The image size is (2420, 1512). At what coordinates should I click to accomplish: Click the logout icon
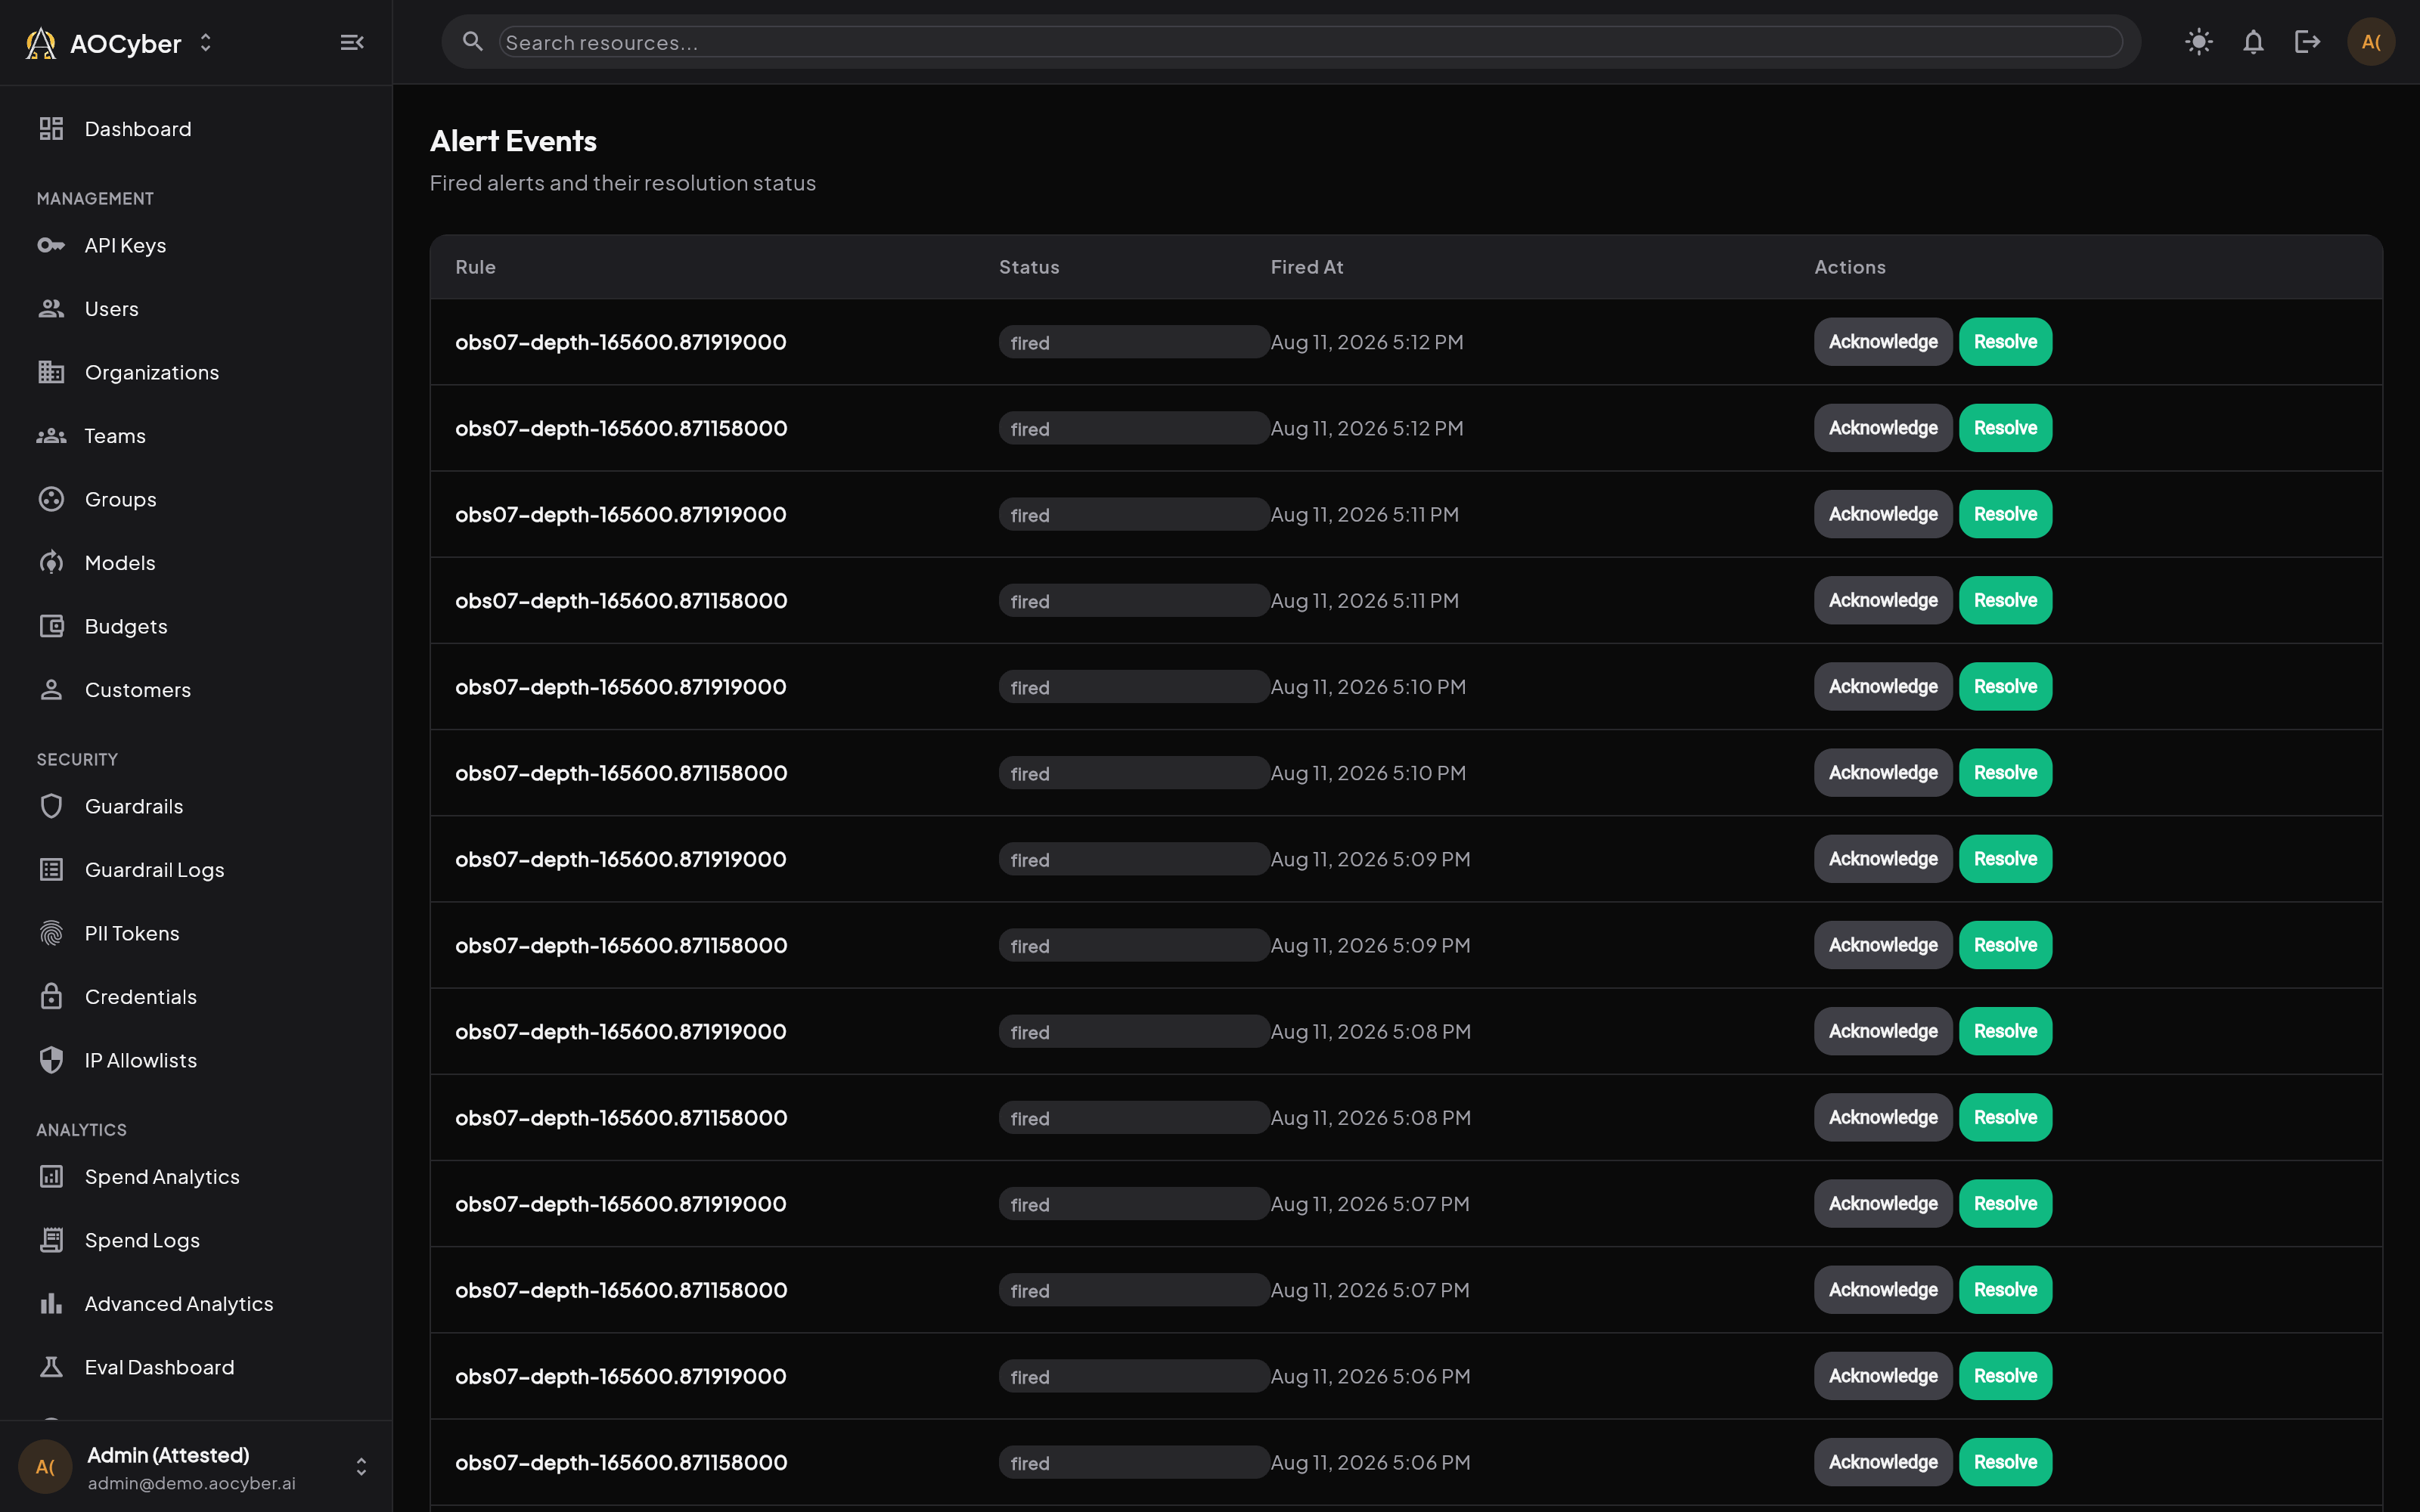coord(2307,42)
